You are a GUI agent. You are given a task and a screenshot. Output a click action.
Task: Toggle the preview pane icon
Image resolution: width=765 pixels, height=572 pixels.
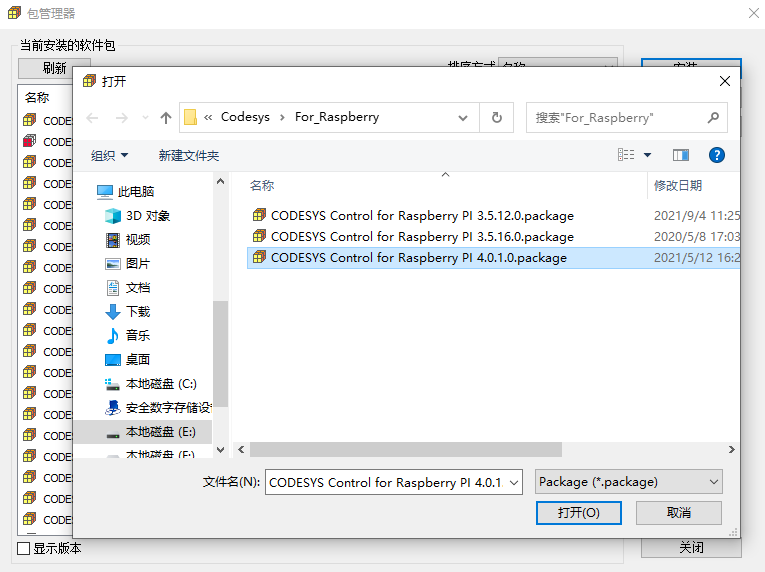(x=681, y=155)
